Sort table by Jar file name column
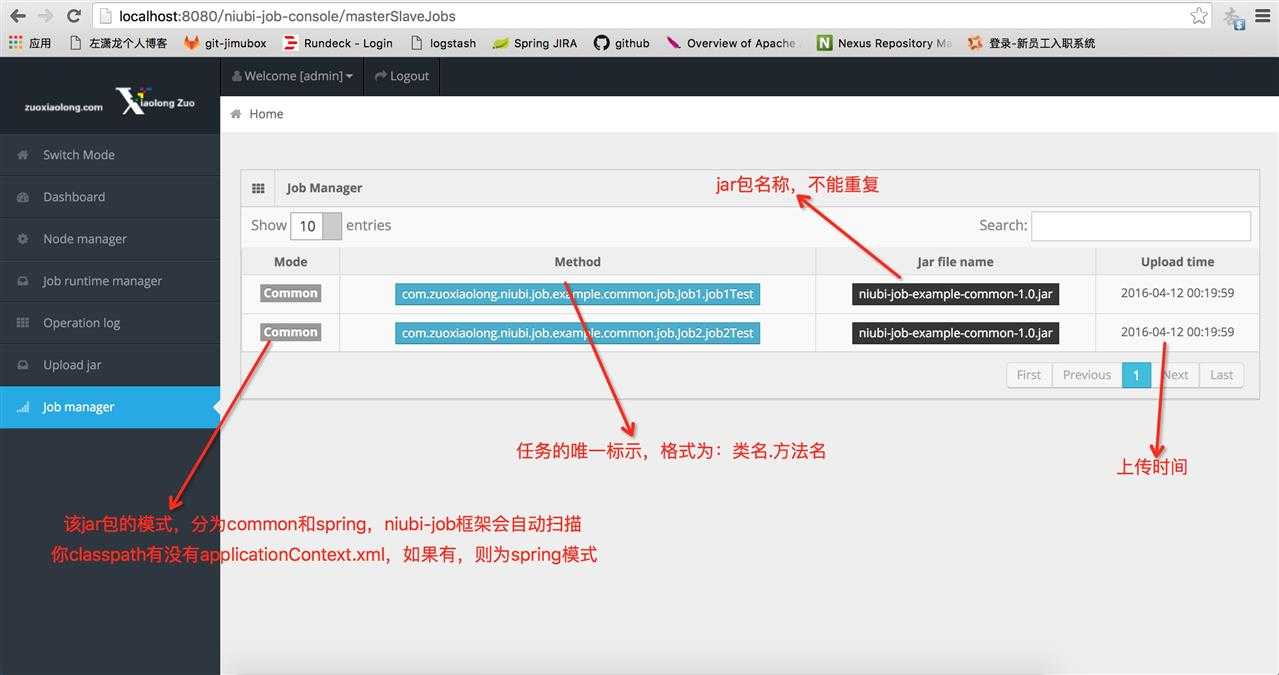The width and height of the screenshot is (1279, 675). pyautogui.click(x=955, y=262)
